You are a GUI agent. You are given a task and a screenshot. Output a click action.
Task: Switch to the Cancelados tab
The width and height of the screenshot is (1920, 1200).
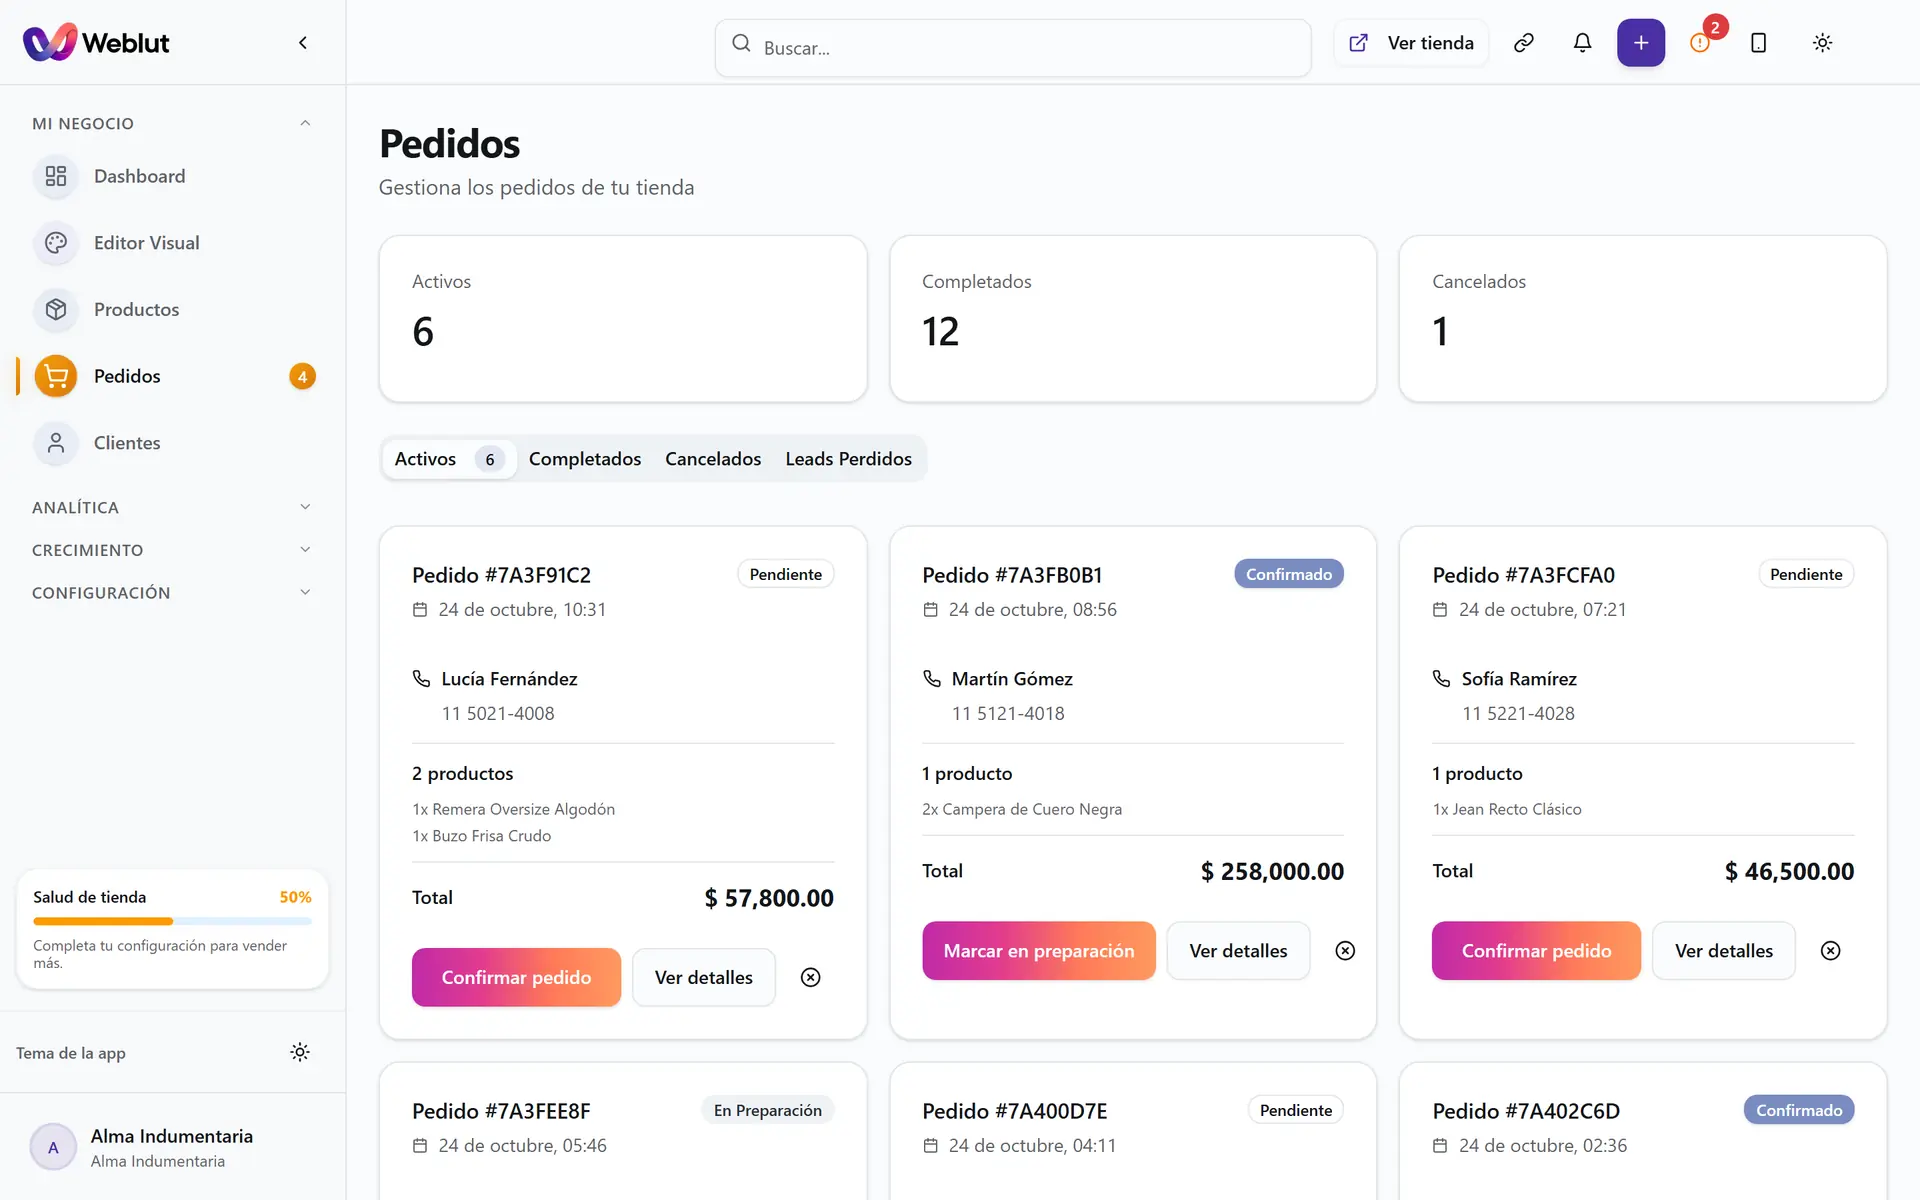pos(713,459)
